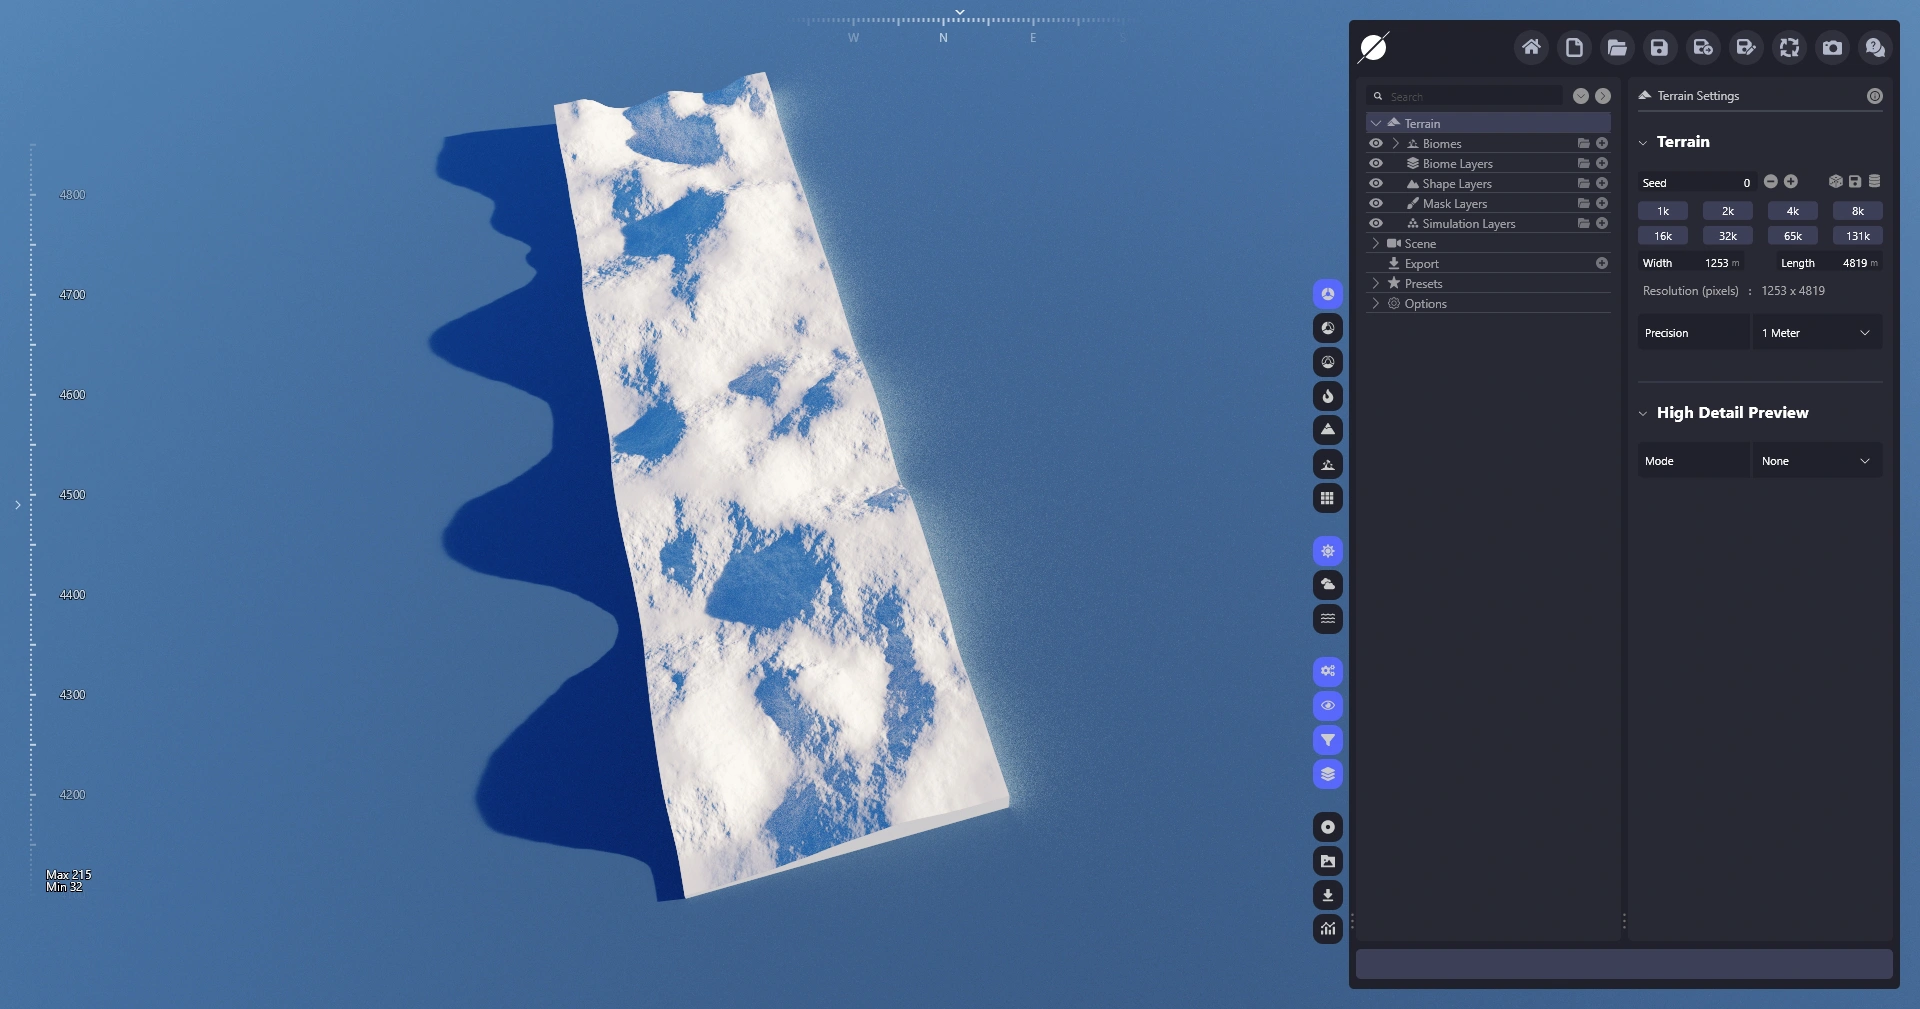Randomize the seed with the dice icon

[1835, 182]
